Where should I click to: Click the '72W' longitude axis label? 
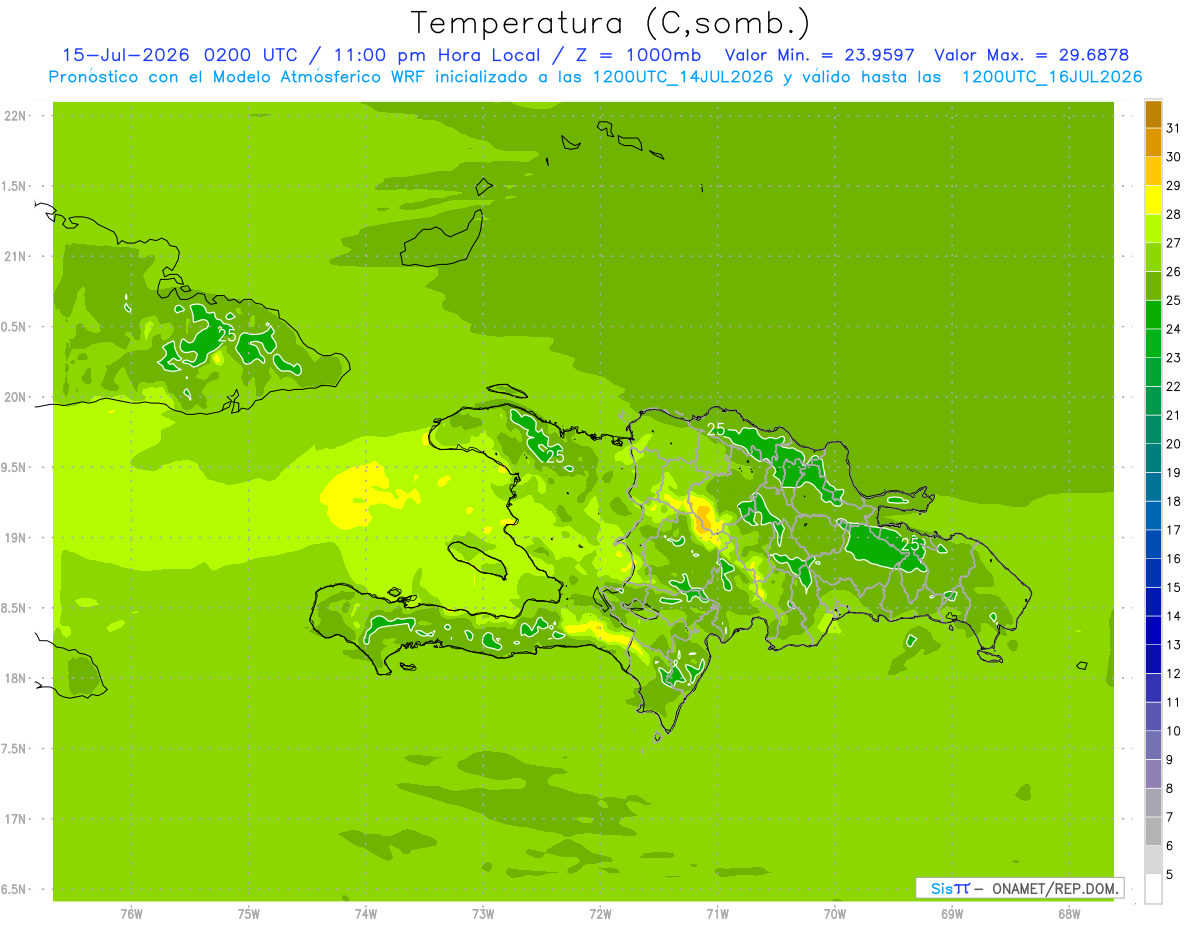coord(601,913)
